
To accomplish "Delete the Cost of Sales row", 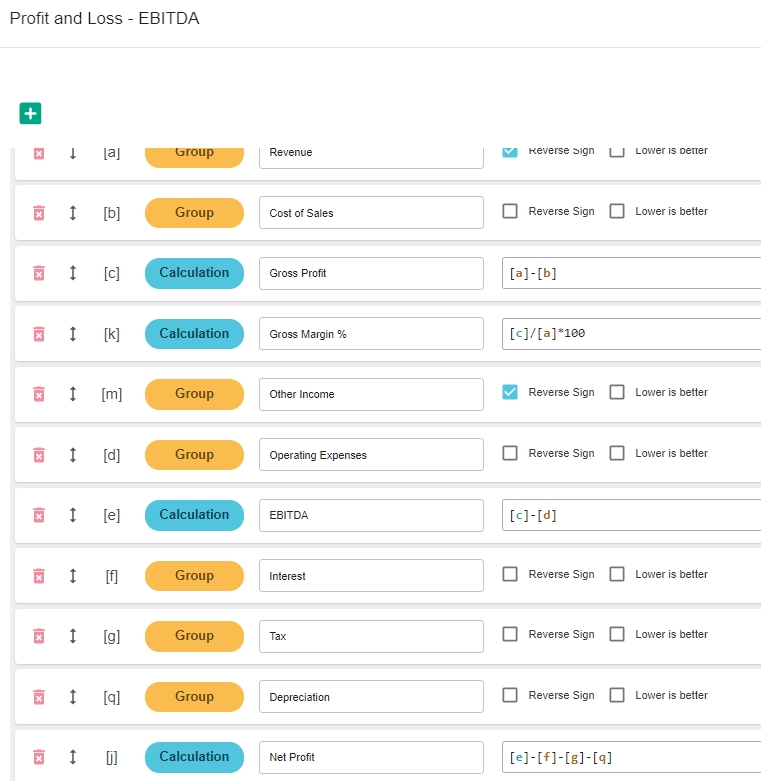I will 39,213.
